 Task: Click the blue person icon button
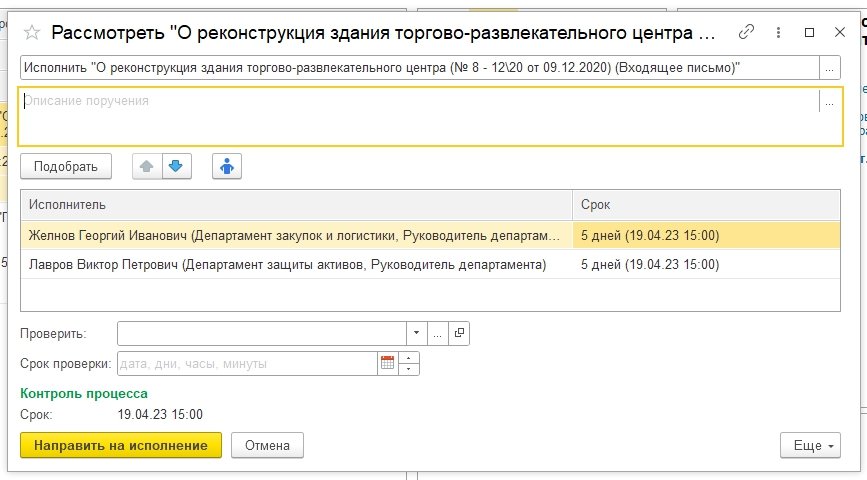[x=227, y=166]
